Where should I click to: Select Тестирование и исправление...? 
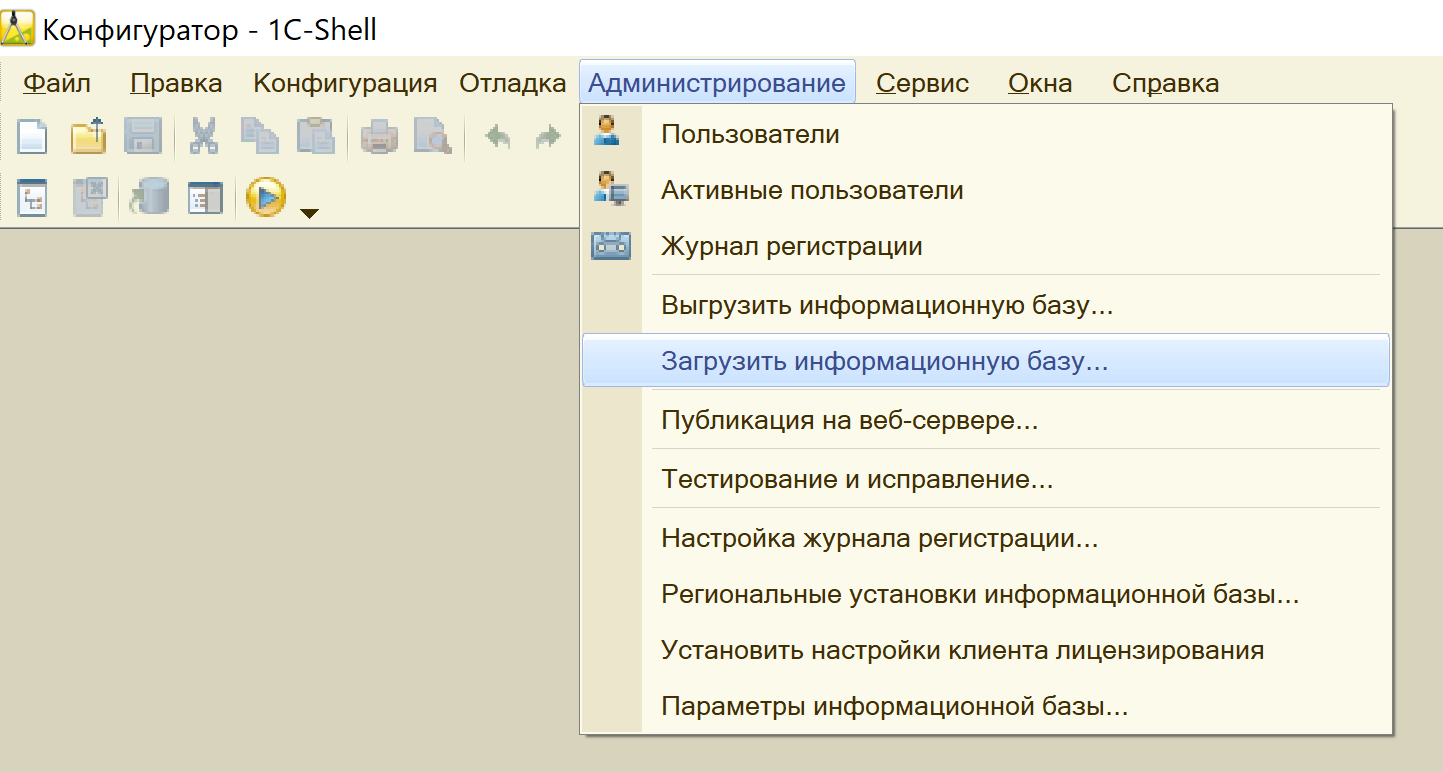(986, 479)
